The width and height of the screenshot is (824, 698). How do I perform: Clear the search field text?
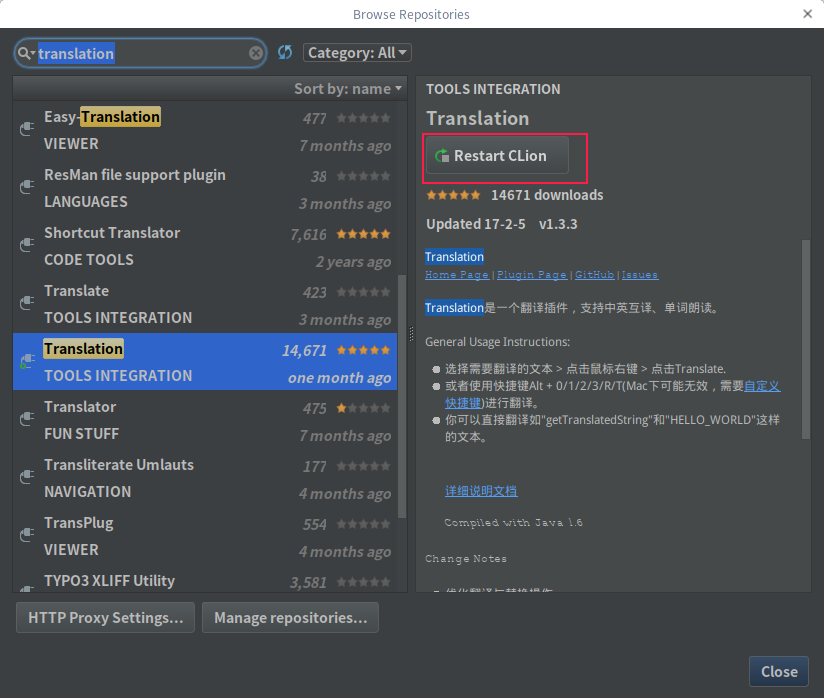tap(256, 53)
